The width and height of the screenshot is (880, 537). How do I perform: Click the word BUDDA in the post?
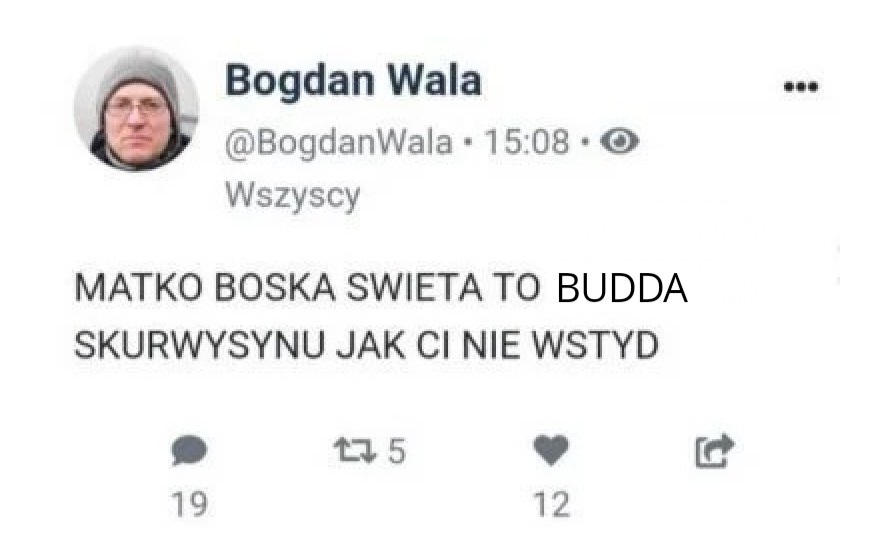pos(622,288)
